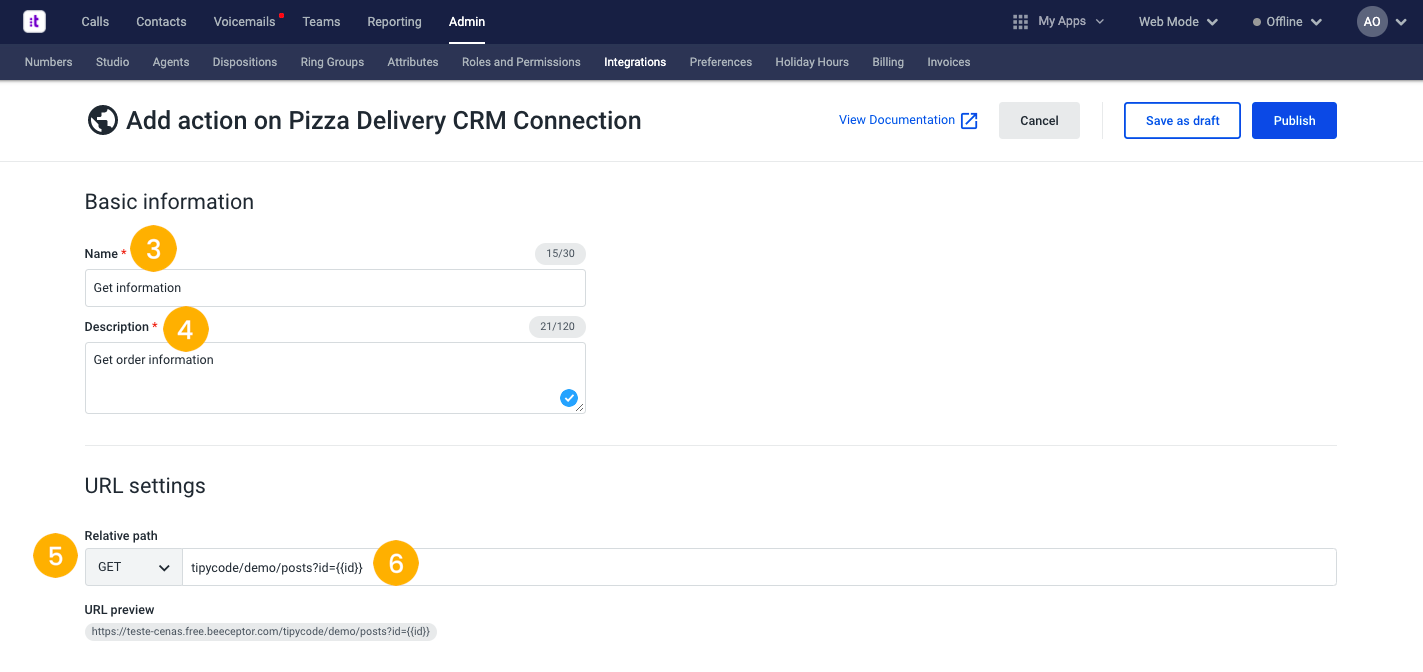The height and width of the screenshot is (672, 1423).
Task: Open the GET method dropdown
Action: pos(134,567)
